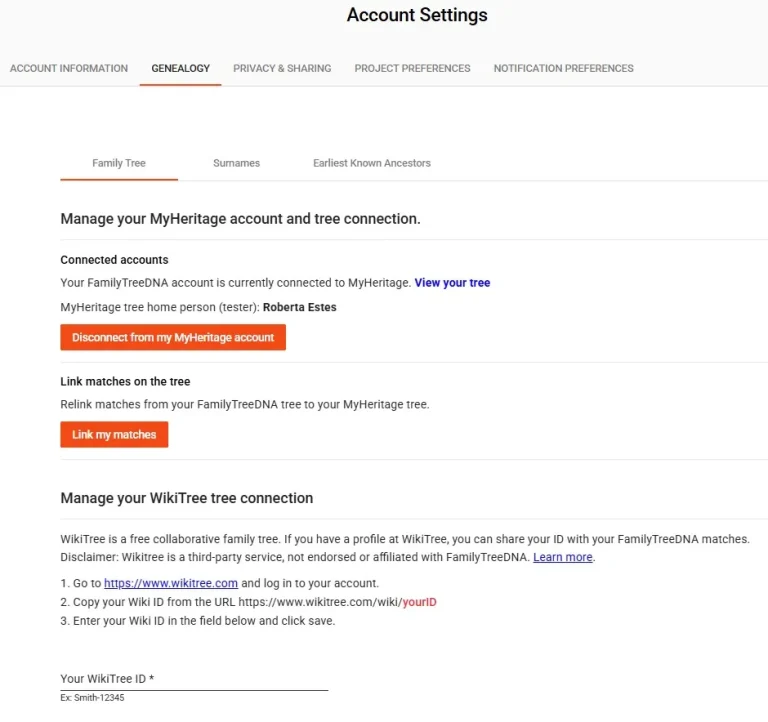This screenshot has height=722, width=768.
Task: Click the Roberta Estes tester name
Action: point(300,307)
